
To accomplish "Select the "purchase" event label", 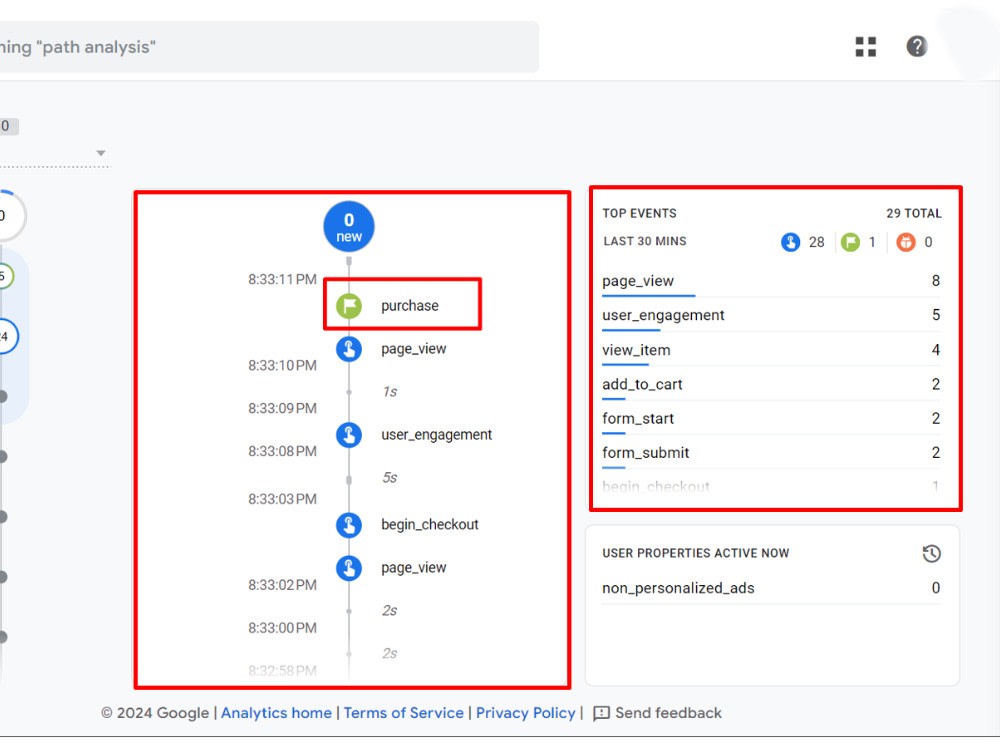I will pos(409,305).
